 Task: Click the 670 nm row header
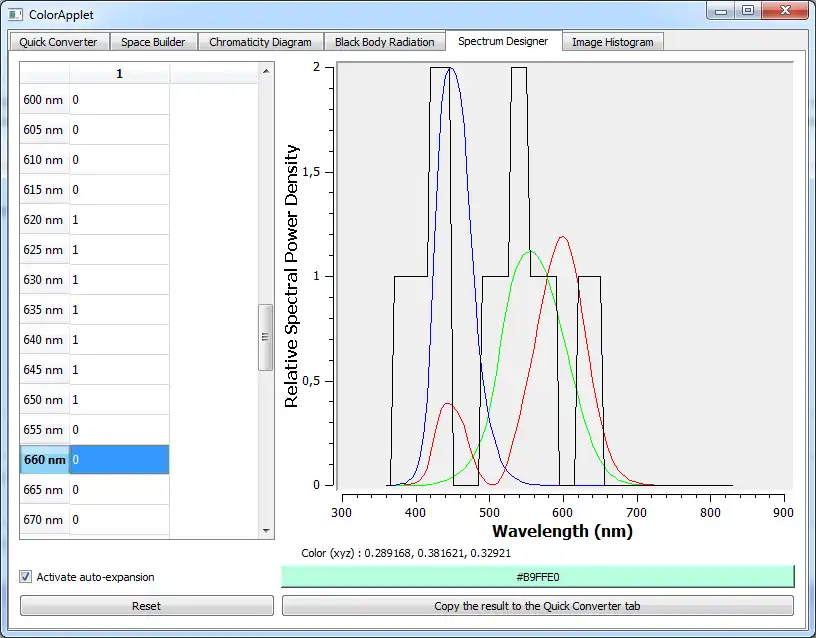44,520
